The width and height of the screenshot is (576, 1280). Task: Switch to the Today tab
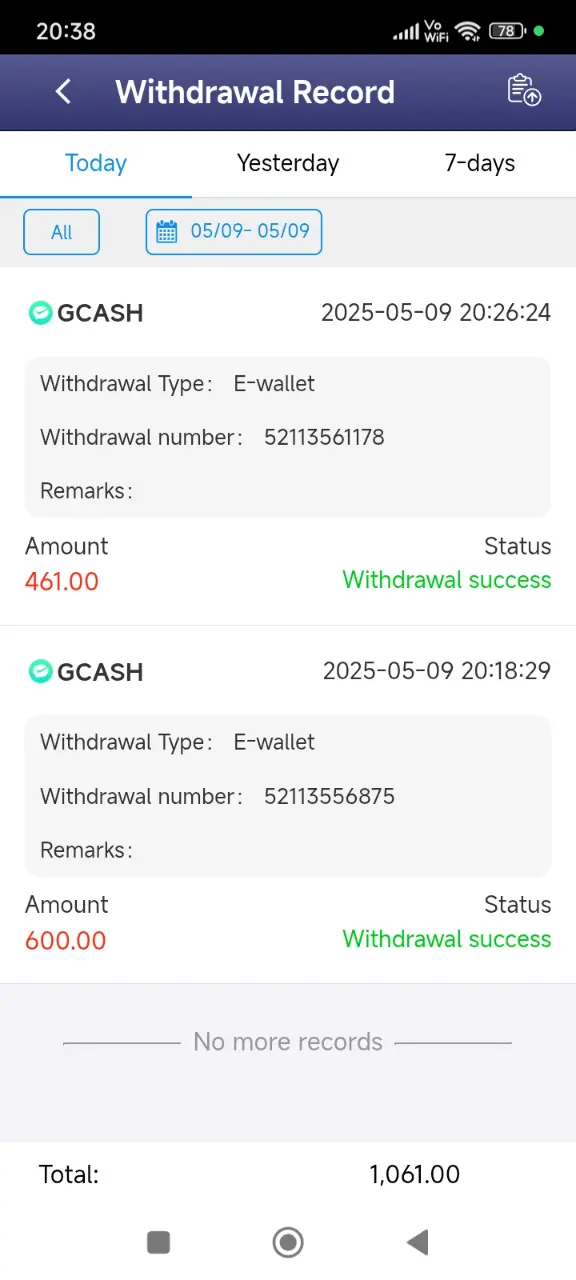coord(96,163)
